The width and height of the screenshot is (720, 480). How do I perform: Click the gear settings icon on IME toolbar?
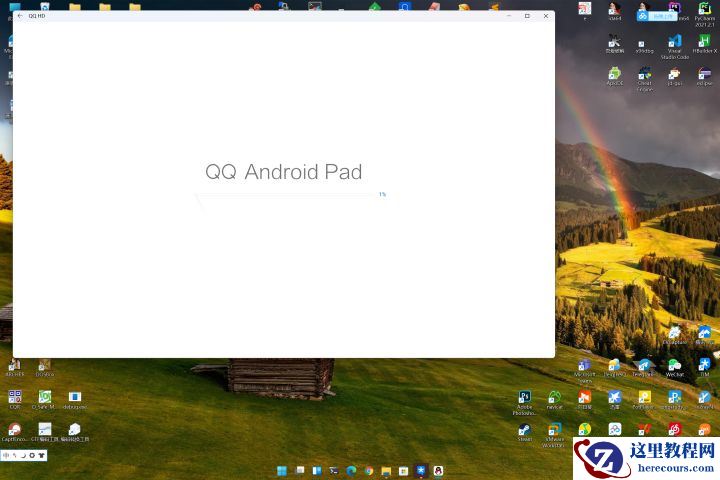click(32, 455)
